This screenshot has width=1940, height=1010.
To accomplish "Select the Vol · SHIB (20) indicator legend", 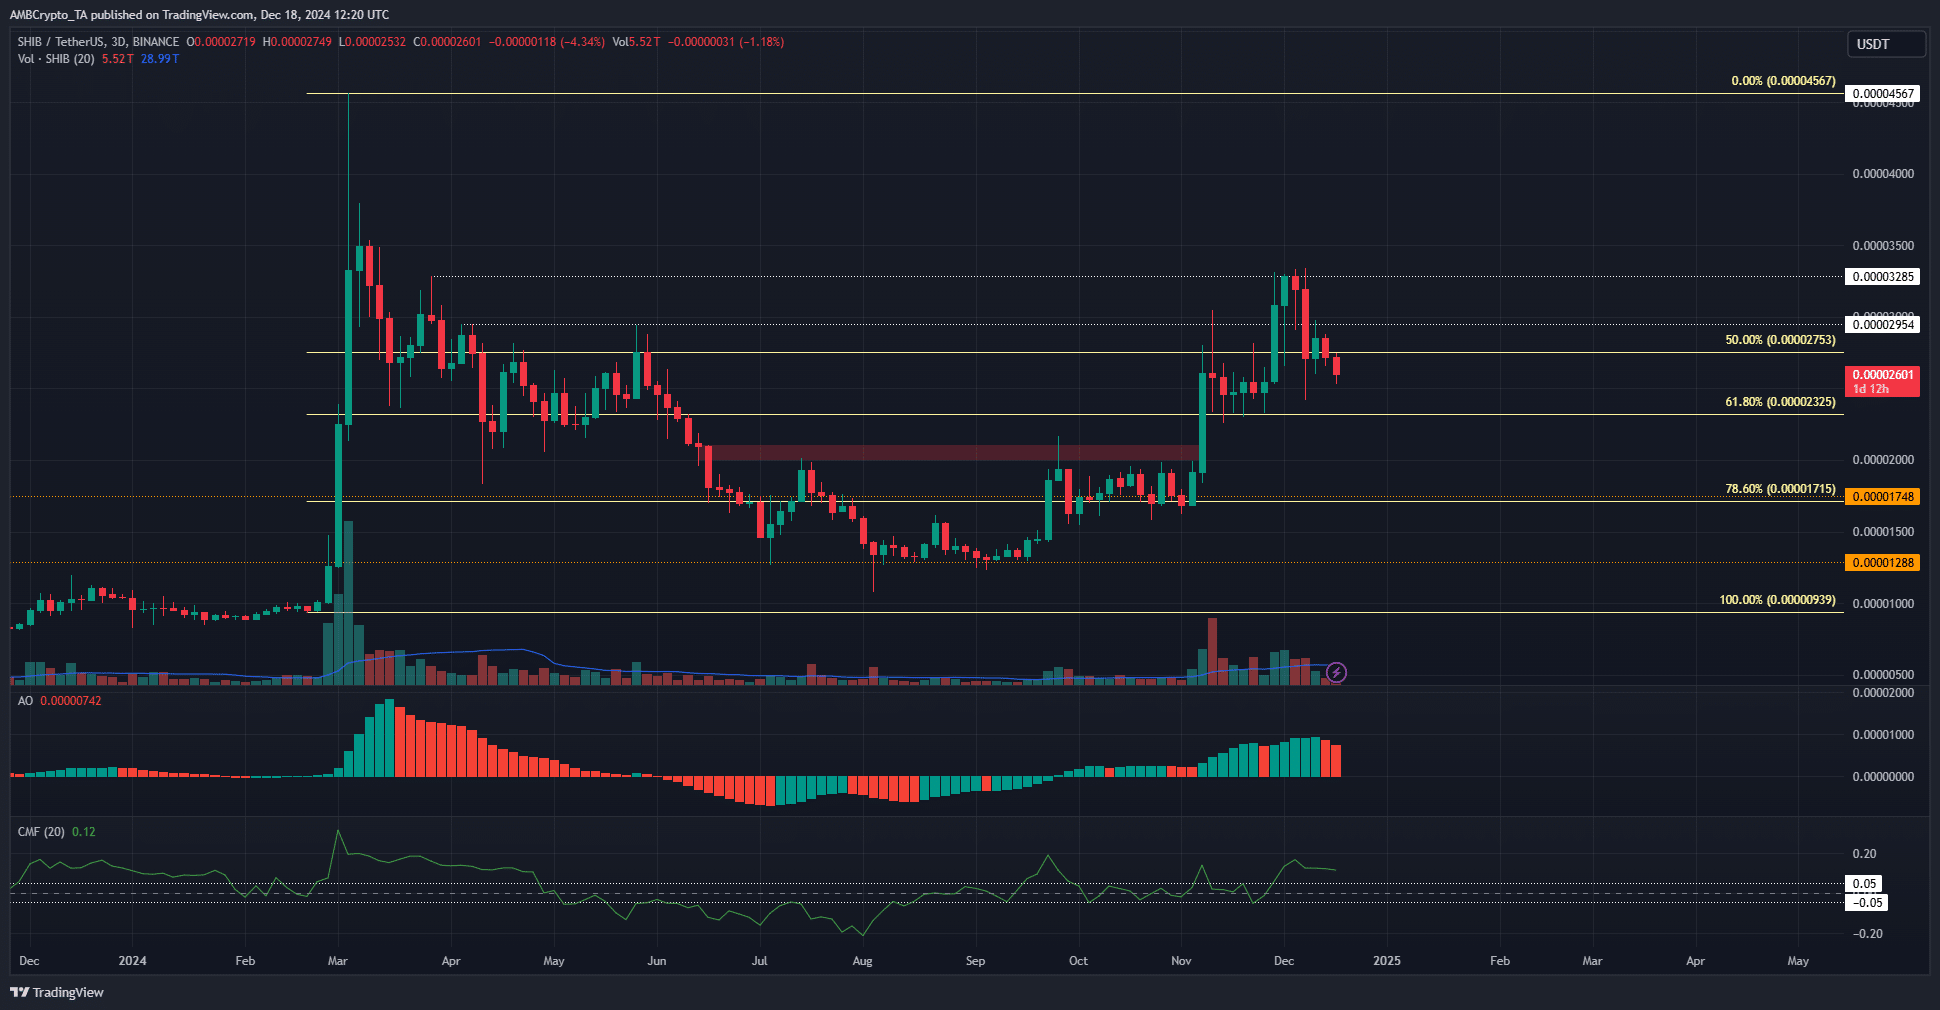I will [x=56, y=59].
